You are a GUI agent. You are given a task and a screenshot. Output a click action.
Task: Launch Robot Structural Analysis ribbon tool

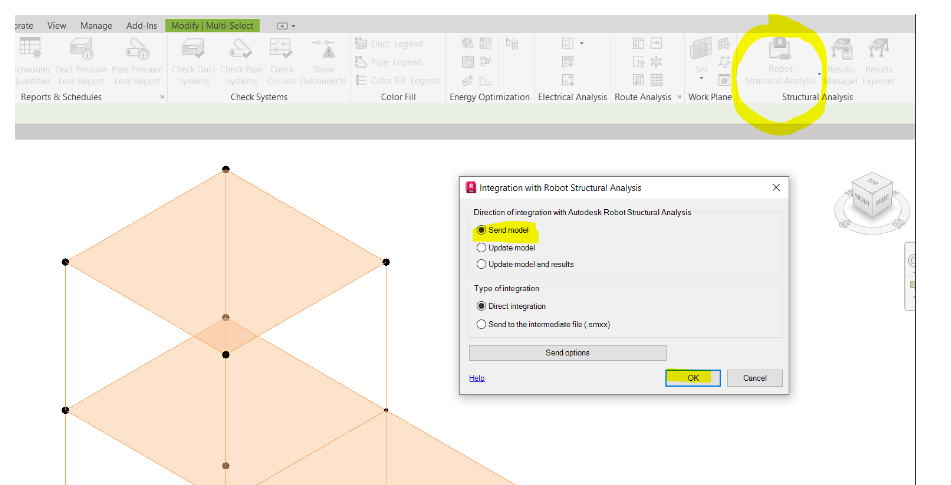780,61
